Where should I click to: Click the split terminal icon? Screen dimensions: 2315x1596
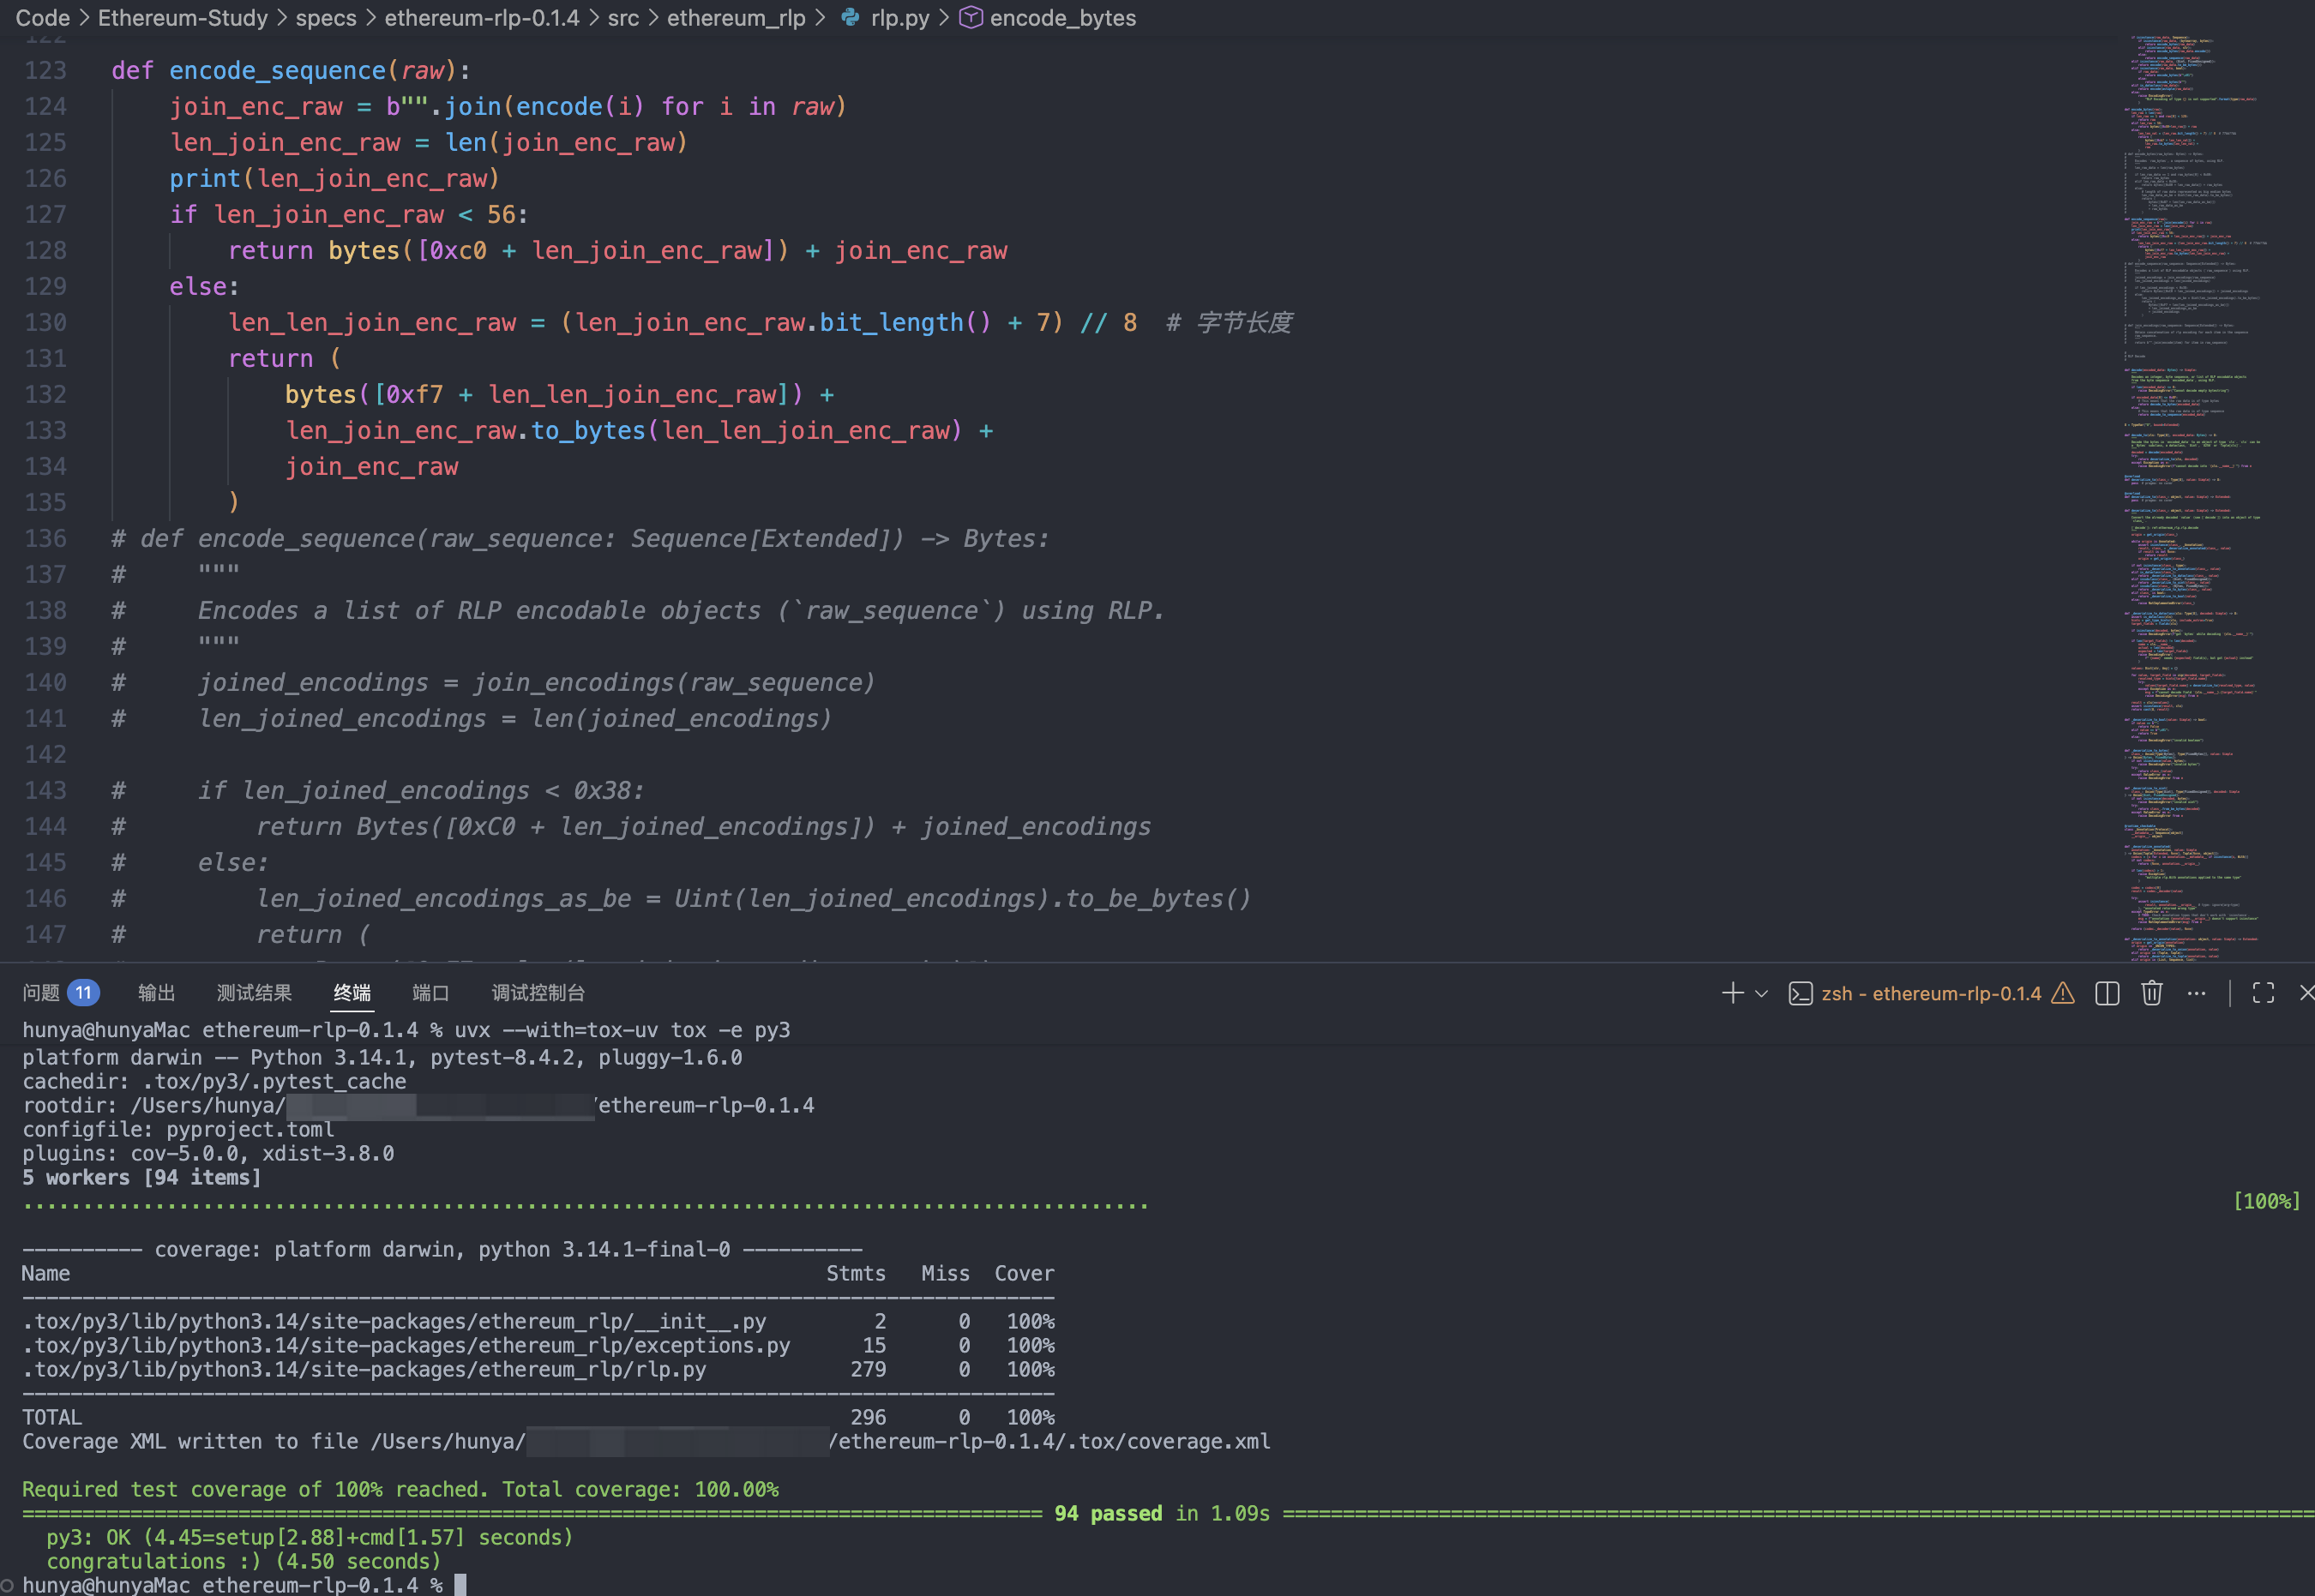(x=2107, y=993)
